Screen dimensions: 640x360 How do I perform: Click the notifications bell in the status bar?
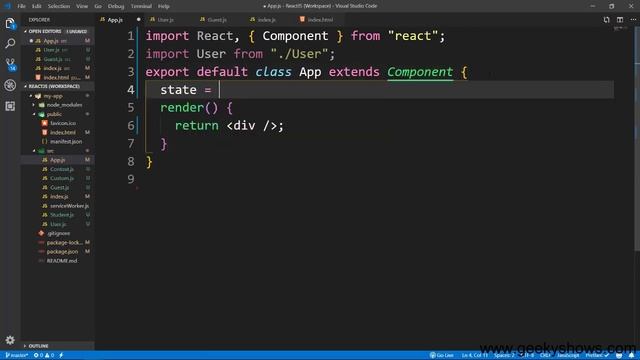pos(631,356)
